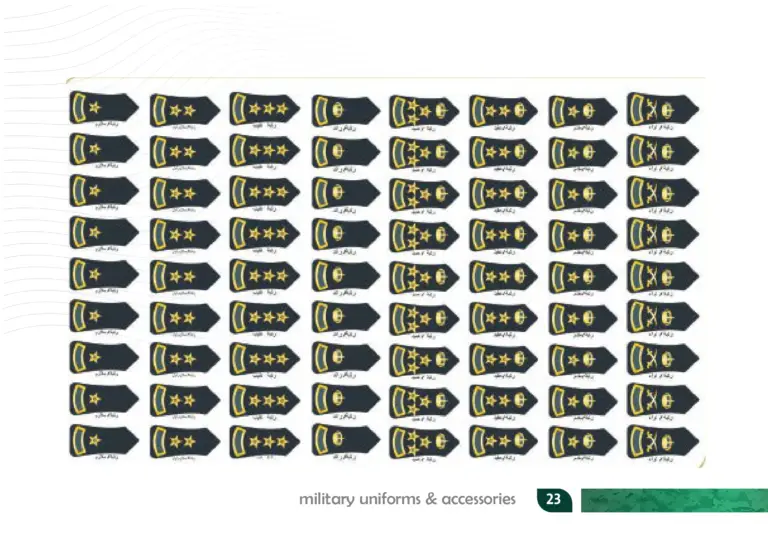Select the two-star epaulette in the top row
The image size is (768, 543).
[184, 108]
